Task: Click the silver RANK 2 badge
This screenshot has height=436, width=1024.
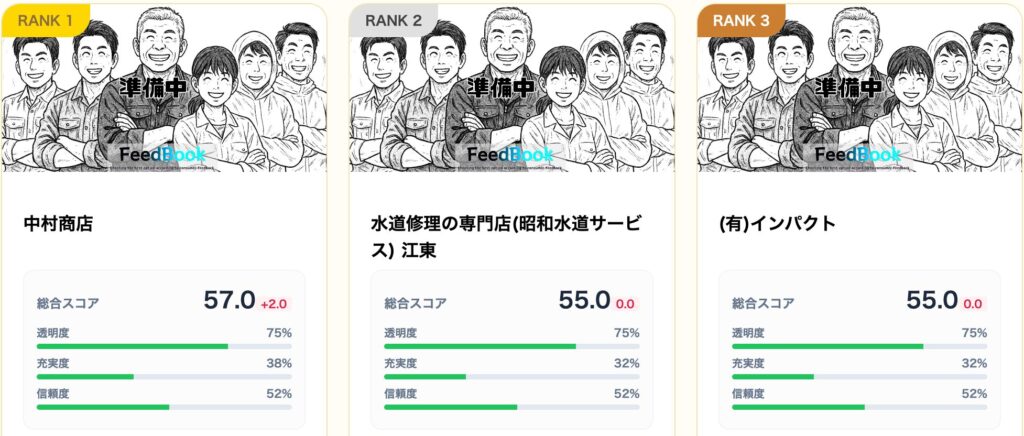Action: [x=394, y=19]
